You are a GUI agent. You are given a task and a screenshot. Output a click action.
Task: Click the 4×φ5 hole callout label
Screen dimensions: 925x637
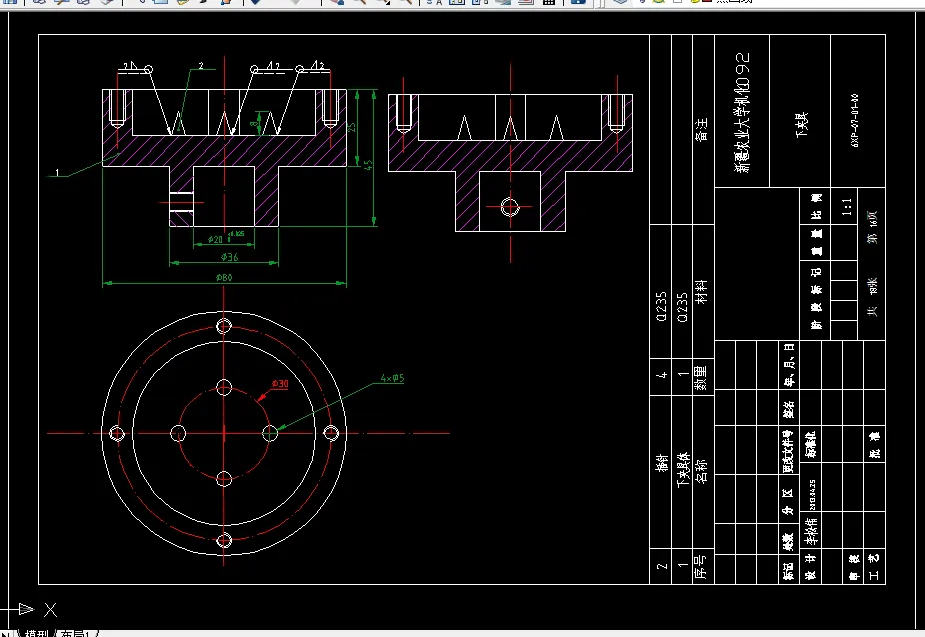(x=392, y=378)
